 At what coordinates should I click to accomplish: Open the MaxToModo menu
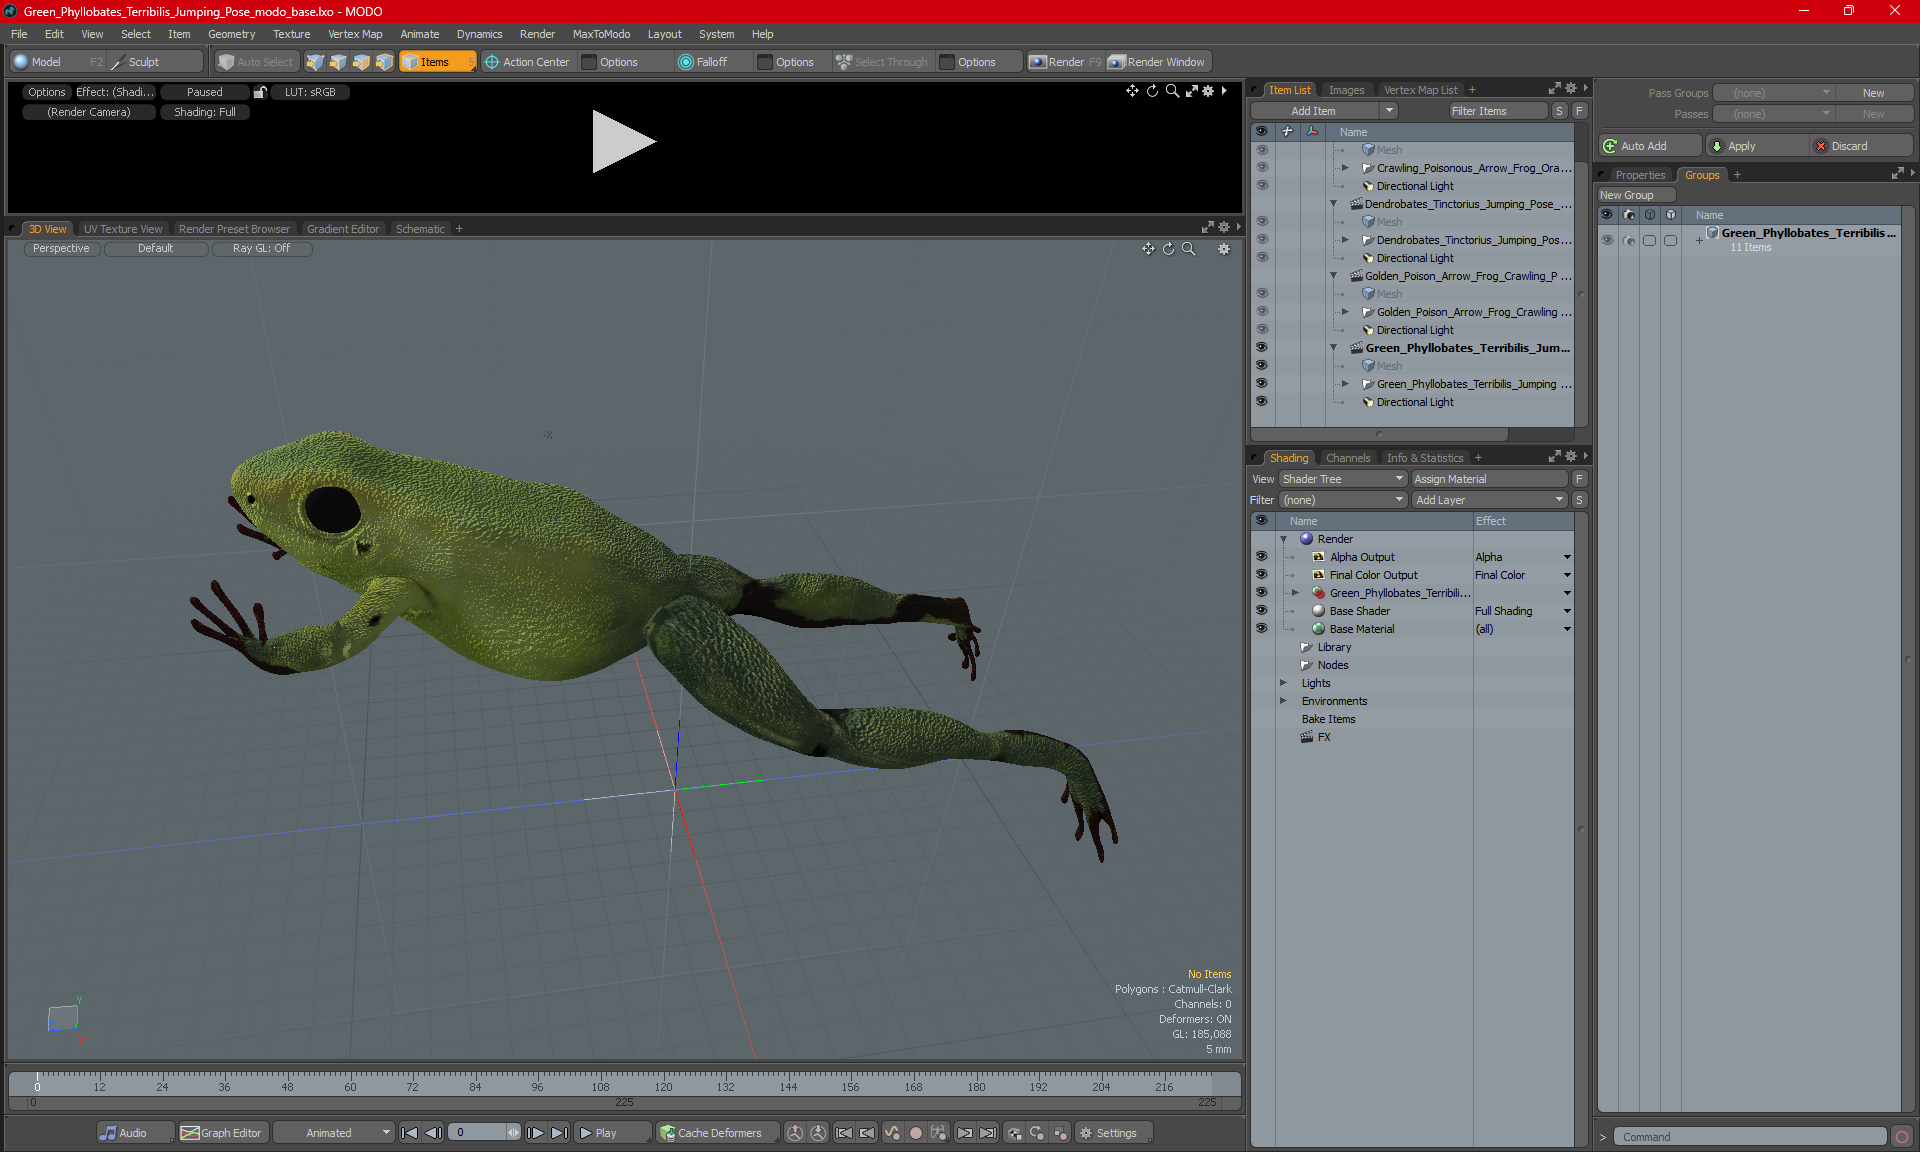coord(601,34)
